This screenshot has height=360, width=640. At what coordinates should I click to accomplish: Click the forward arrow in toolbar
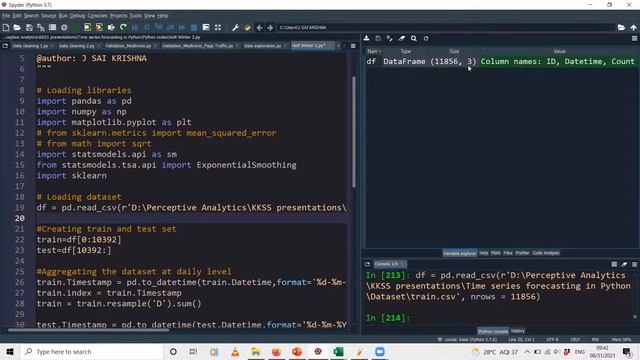[270, 27]
